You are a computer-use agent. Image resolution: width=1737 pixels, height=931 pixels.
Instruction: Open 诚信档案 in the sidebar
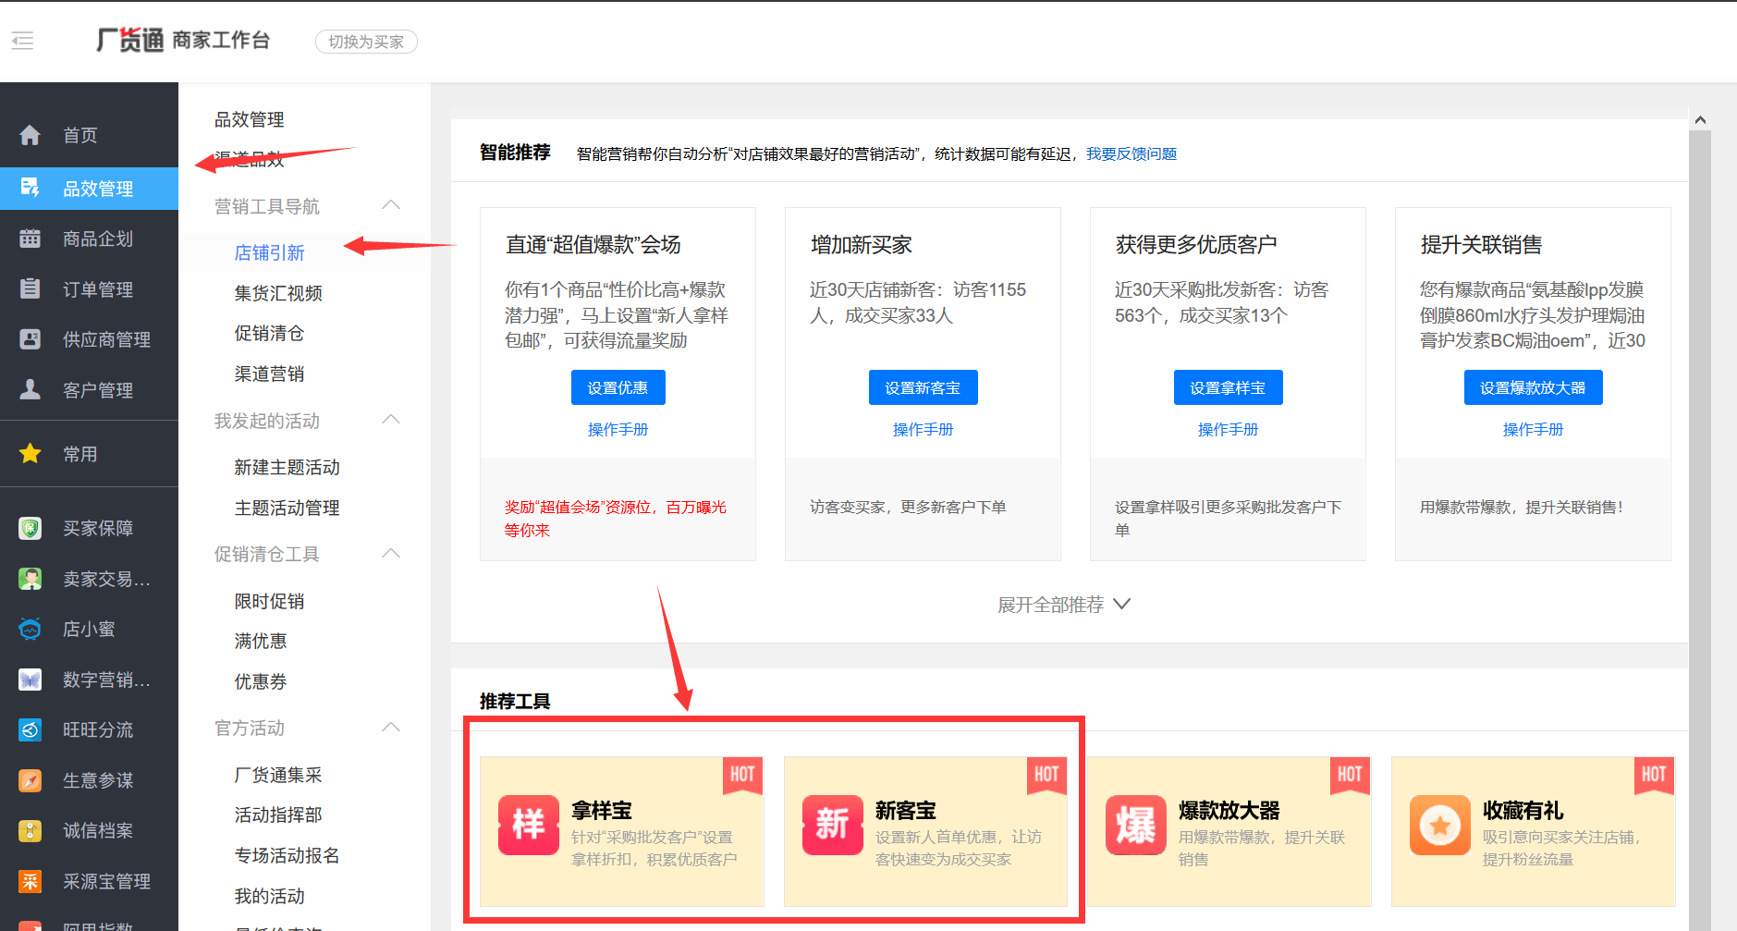(x=30, y=830)
